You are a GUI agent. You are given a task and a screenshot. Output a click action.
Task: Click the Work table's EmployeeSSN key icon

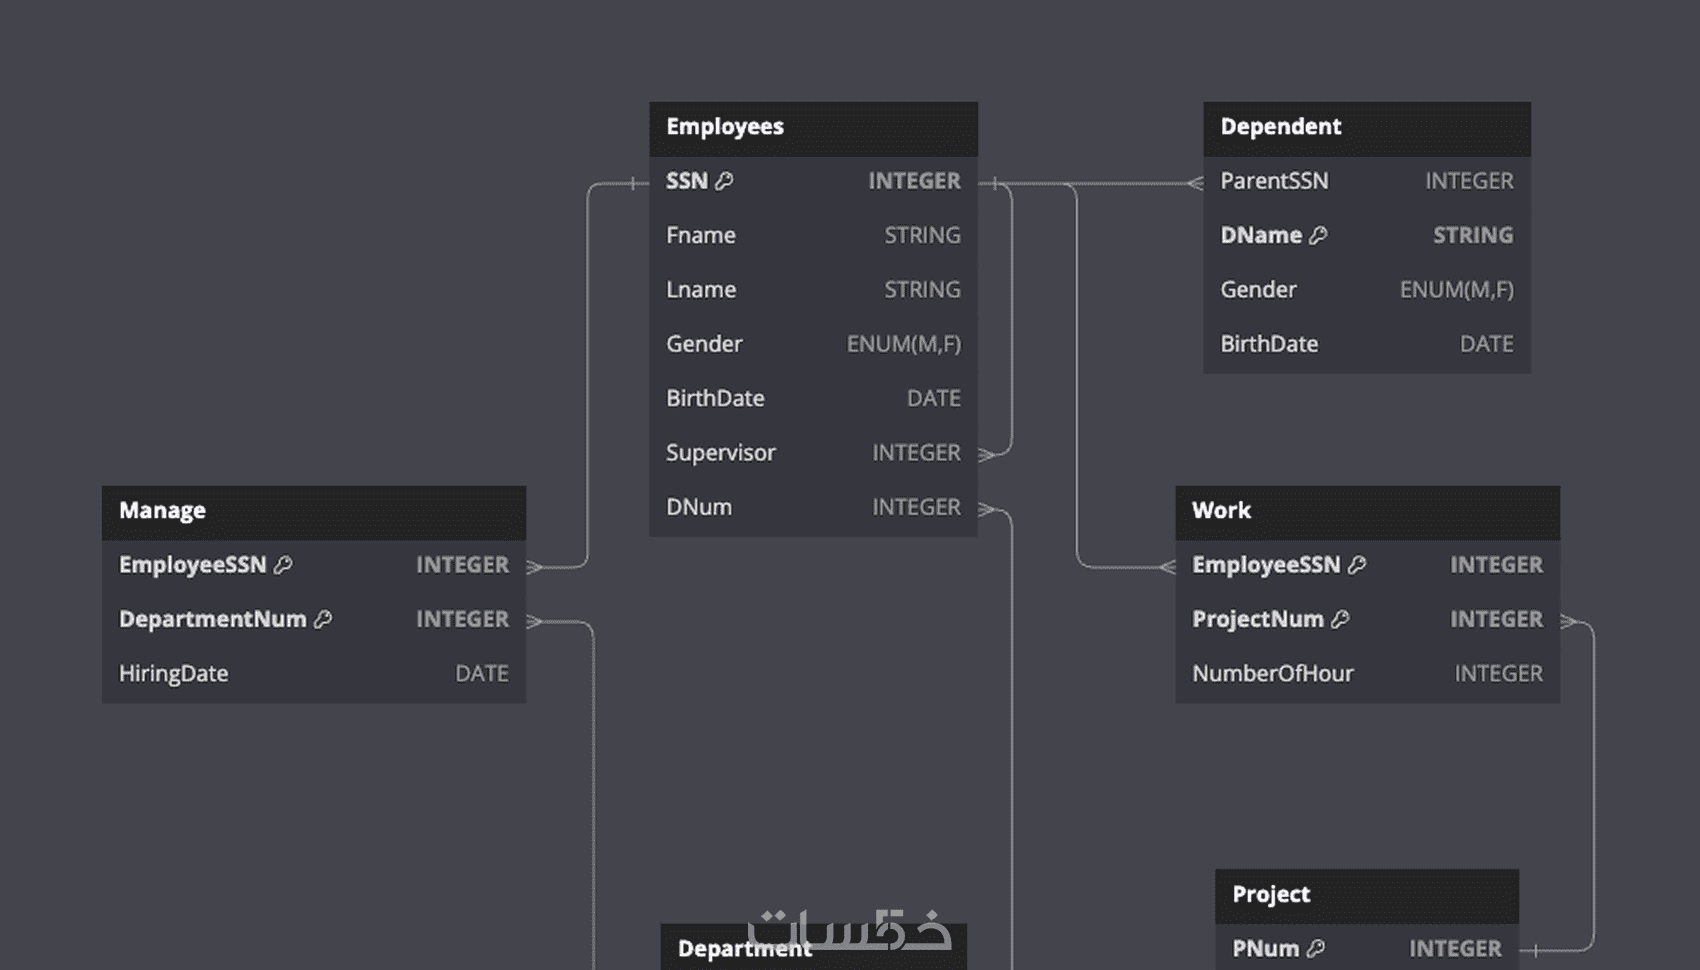[x=1357, y=565]
